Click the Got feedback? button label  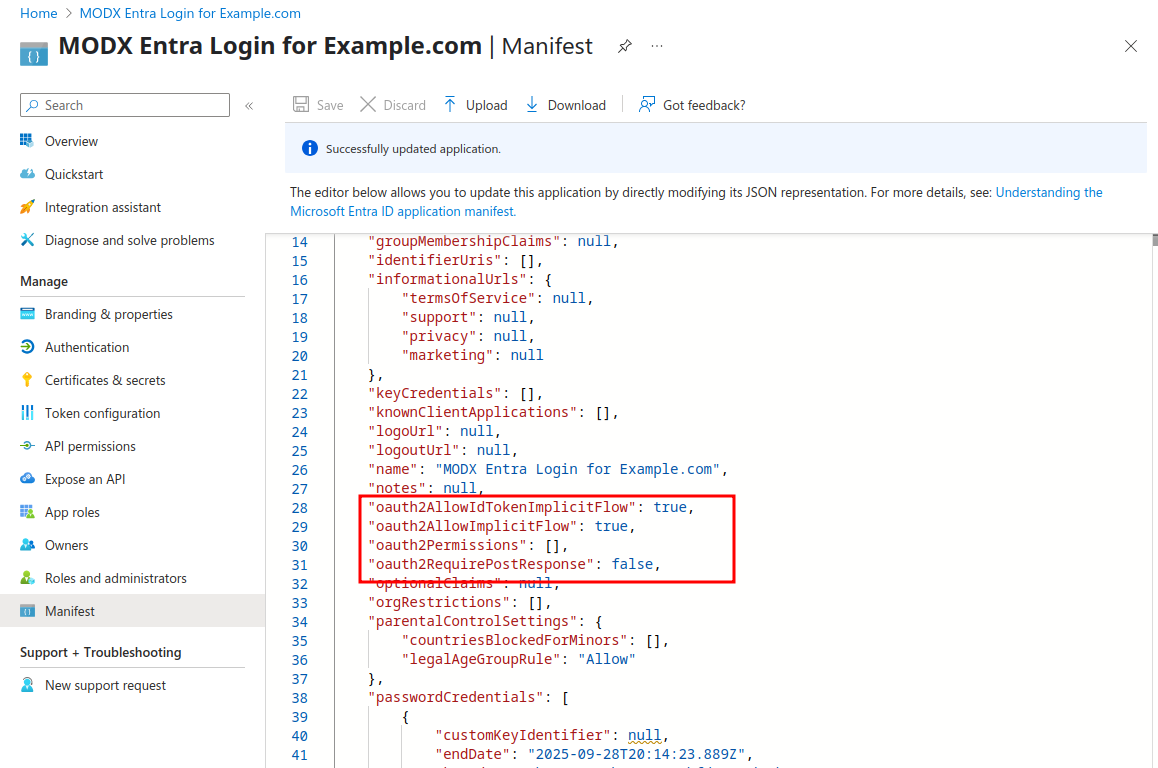coord(705,105)
